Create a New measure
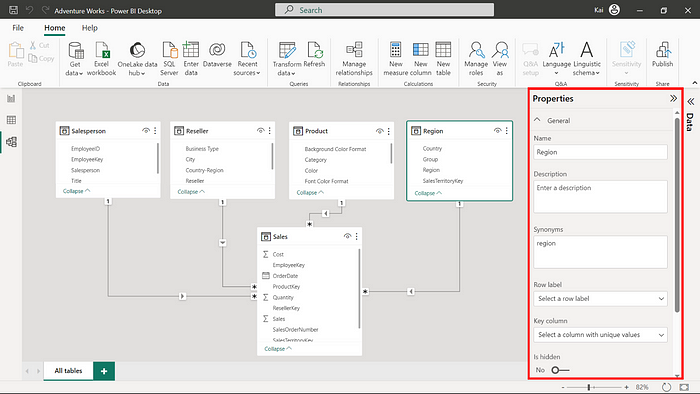 click(396, 58)
